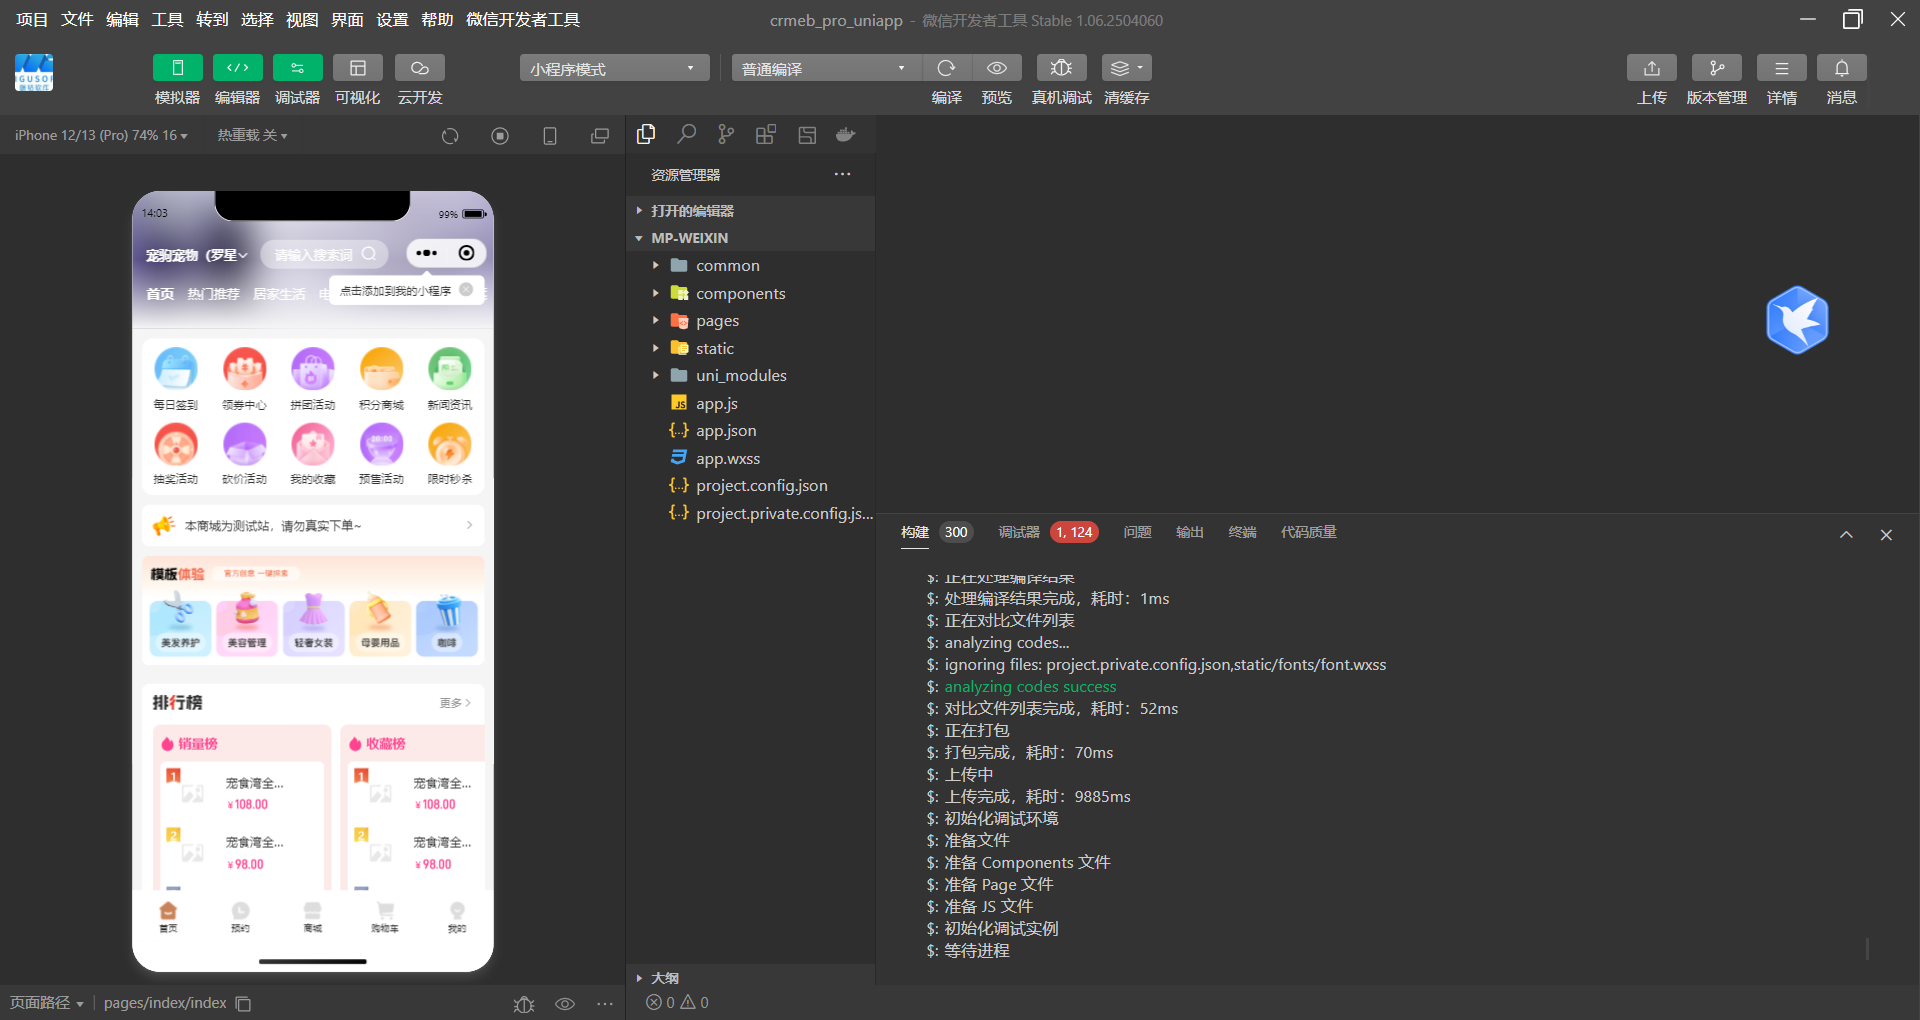Viewport: 1920px width, 1020px height.
Task: Expand the pages folder in explorer
Action: pyautogui.click(x=717, y=321)
